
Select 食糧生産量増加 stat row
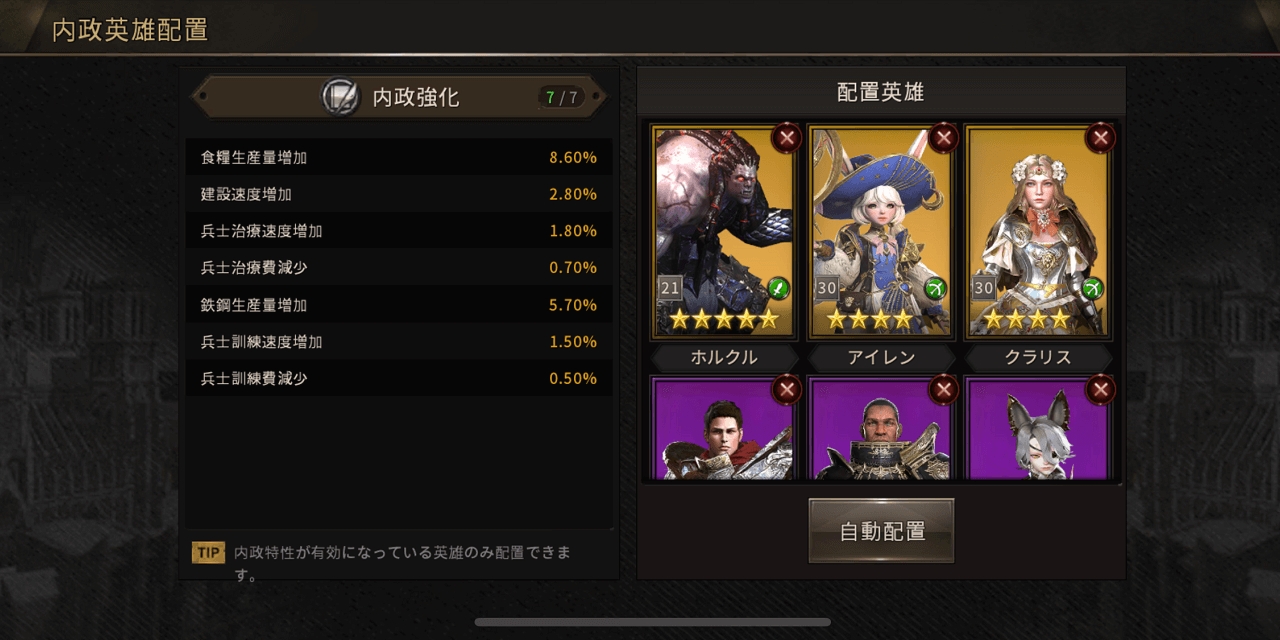(399, 157)
